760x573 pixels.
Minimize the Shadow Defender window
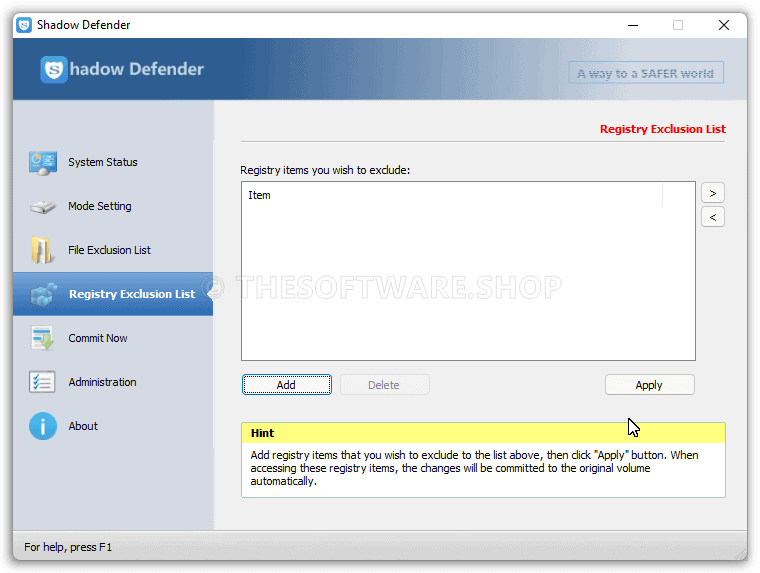pos(633,25)
